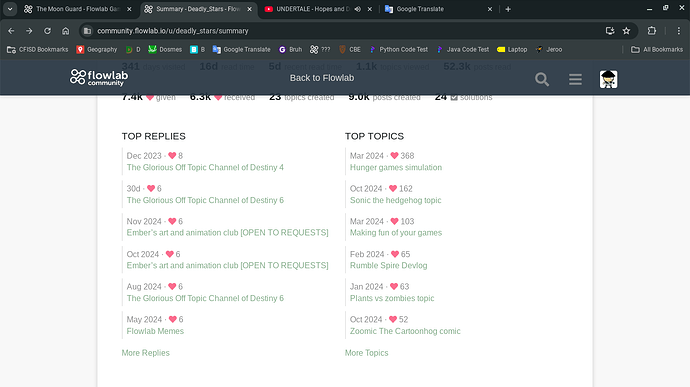Open the Sonic the hedgehog topic
The width and height of the screenshot is (690, 387).
[395, 200]
